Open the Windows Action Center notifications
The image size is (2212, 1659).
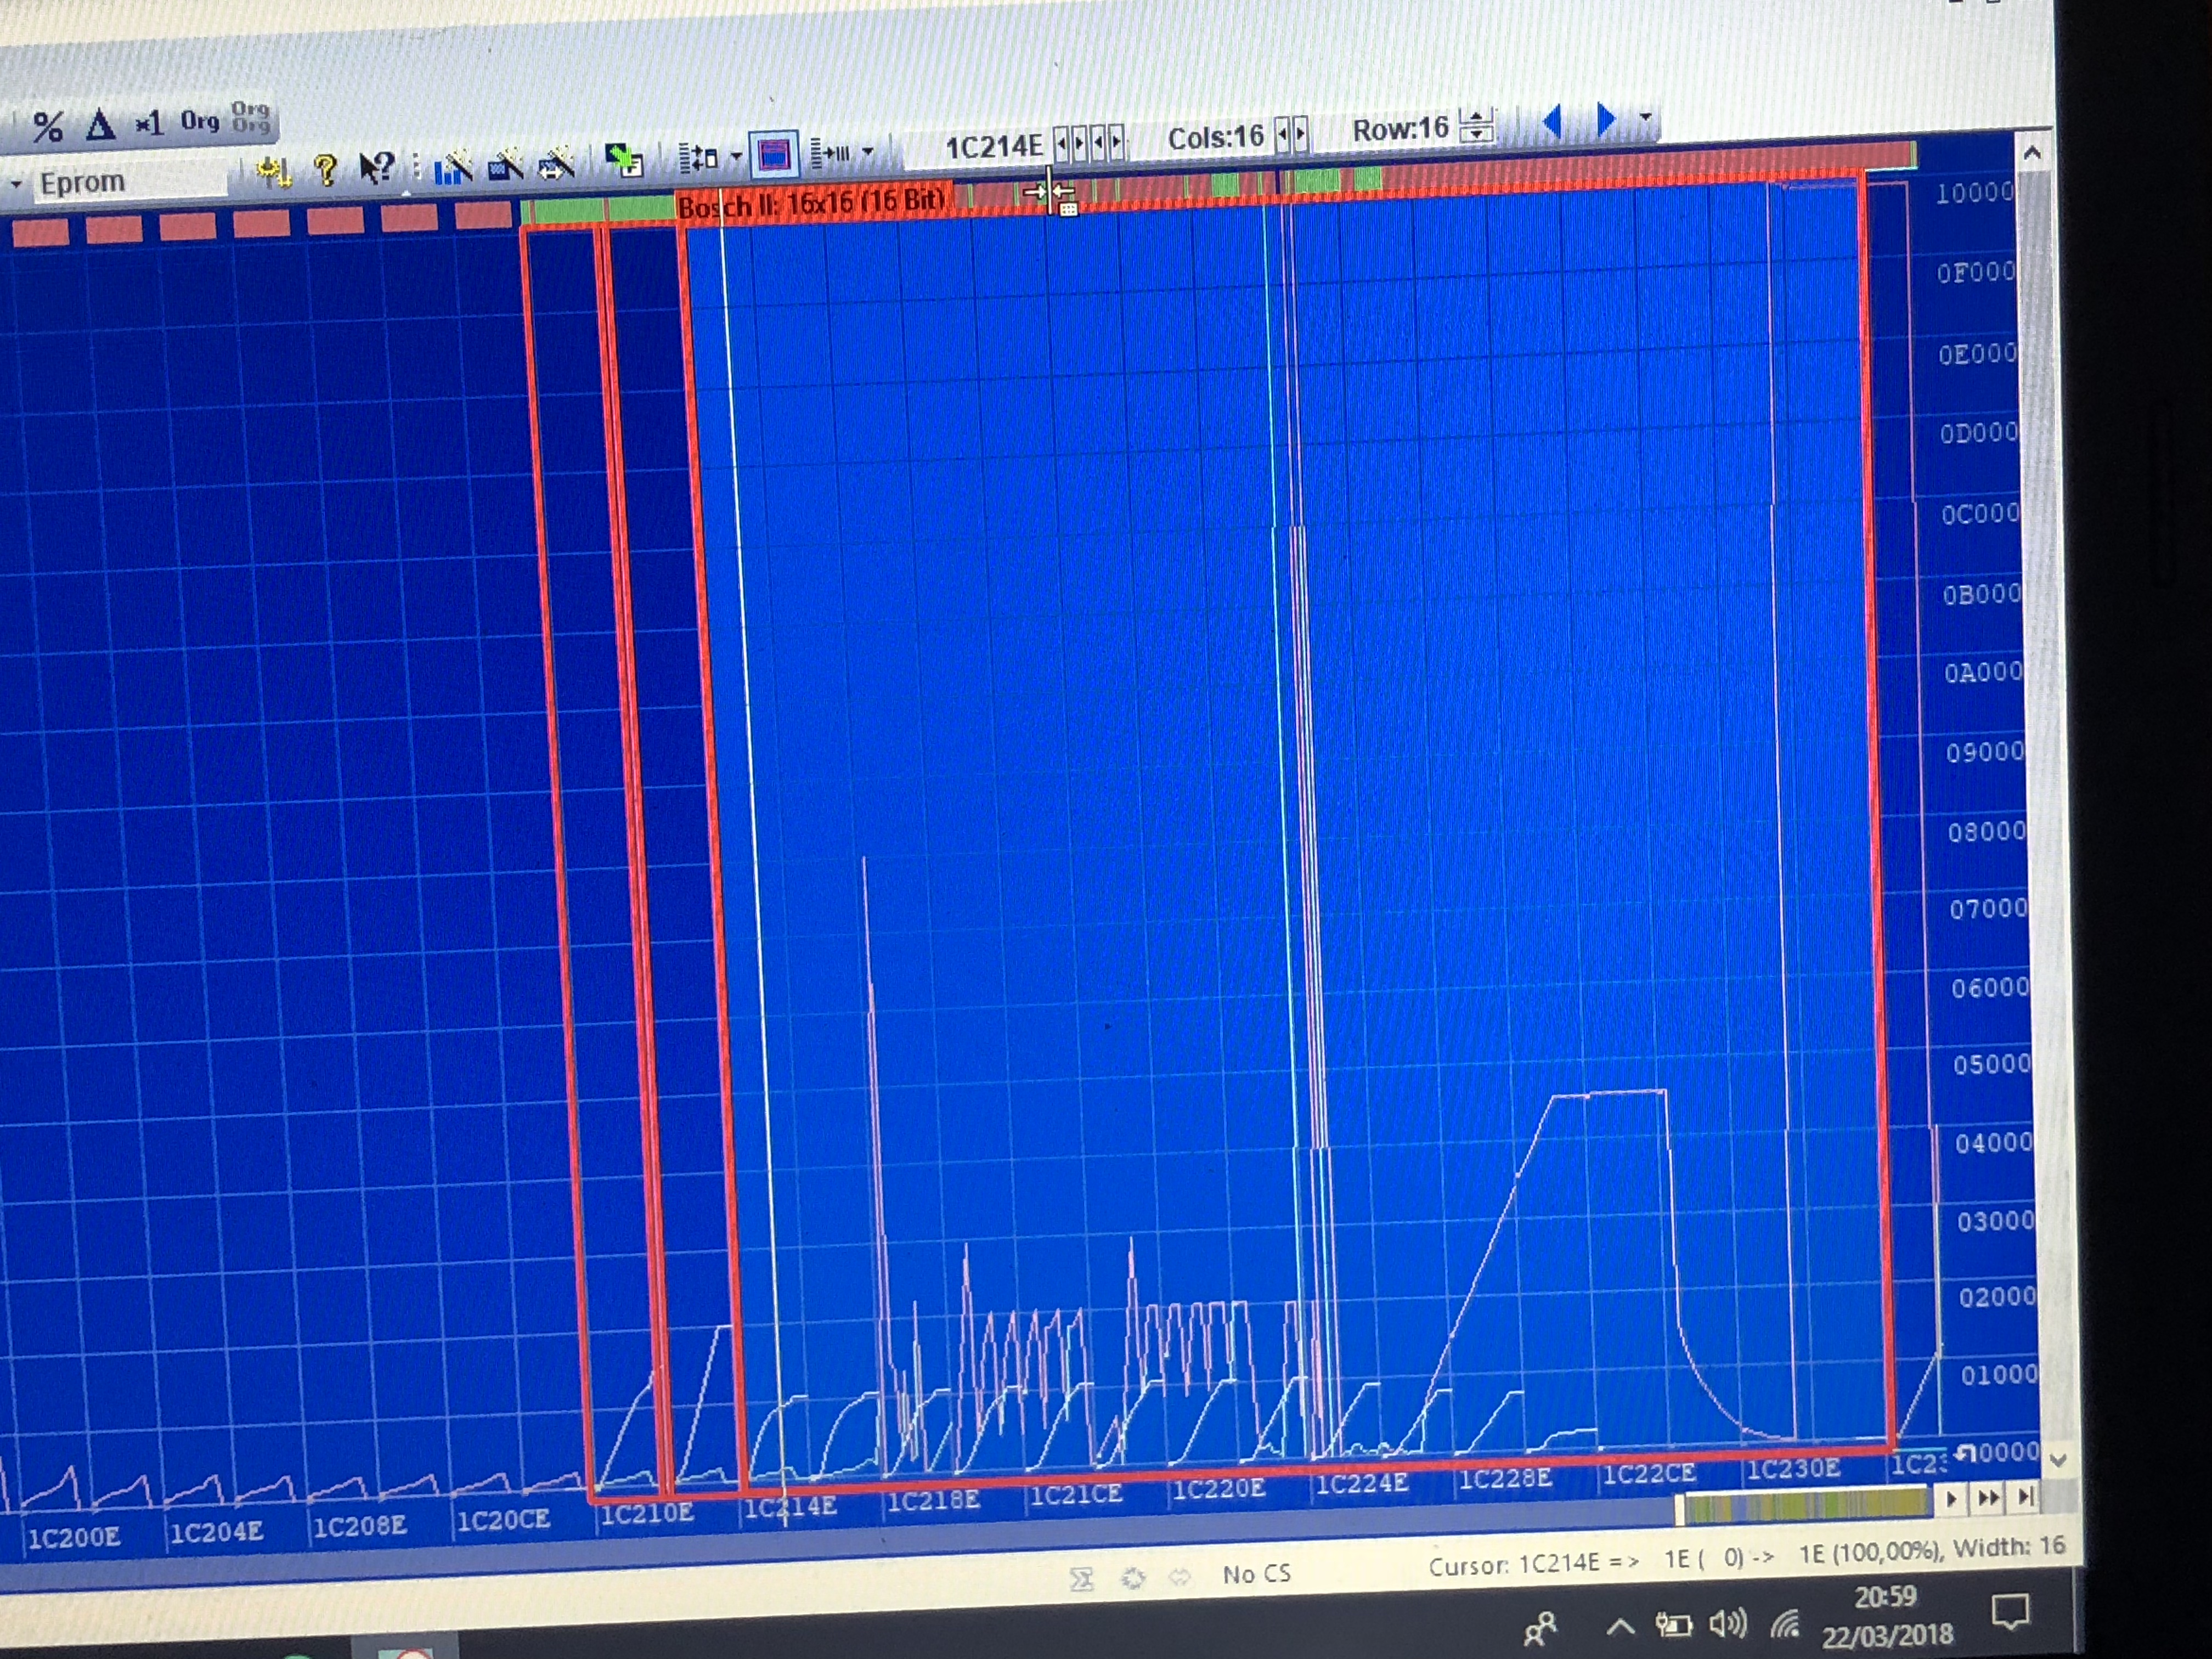2010,1611
